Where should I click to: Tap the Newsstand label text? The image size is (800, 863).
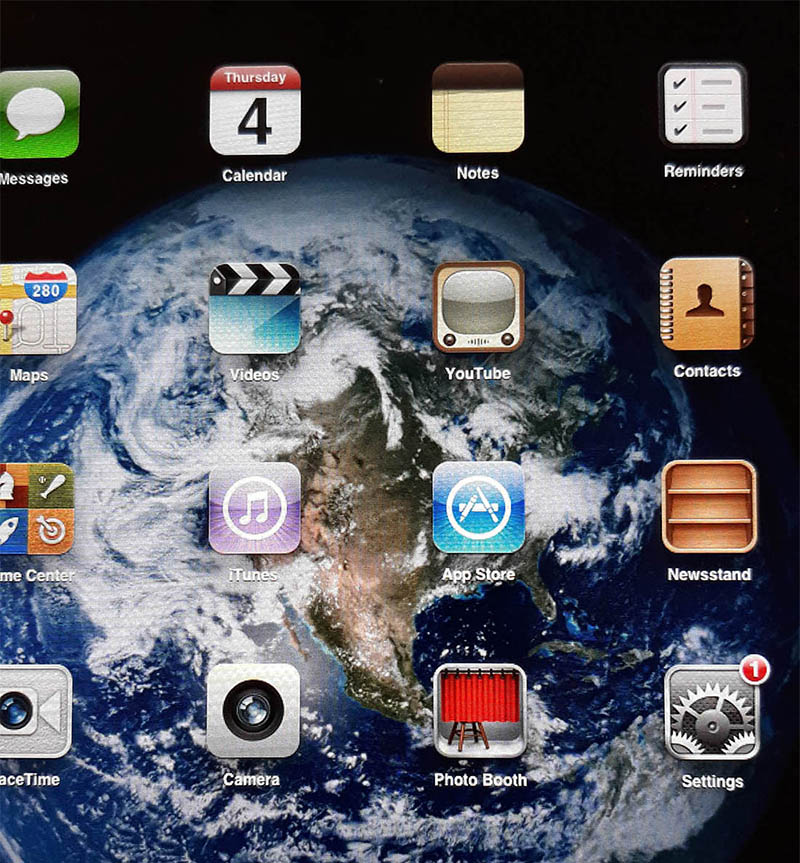pos(709,575)
